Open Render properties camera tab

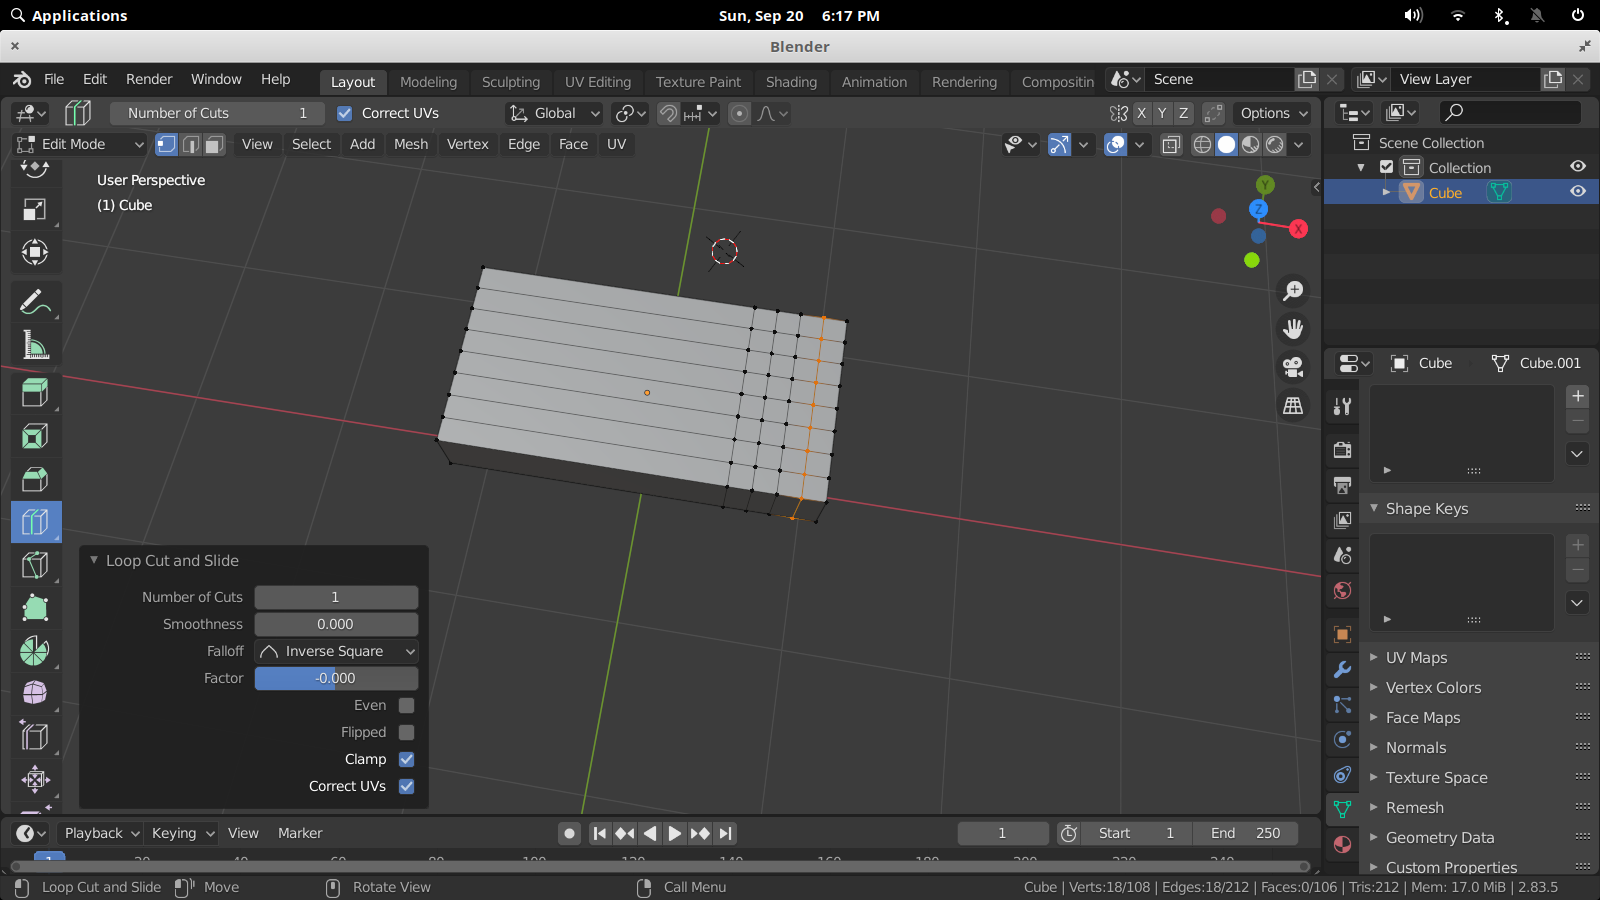point(1342,450)
